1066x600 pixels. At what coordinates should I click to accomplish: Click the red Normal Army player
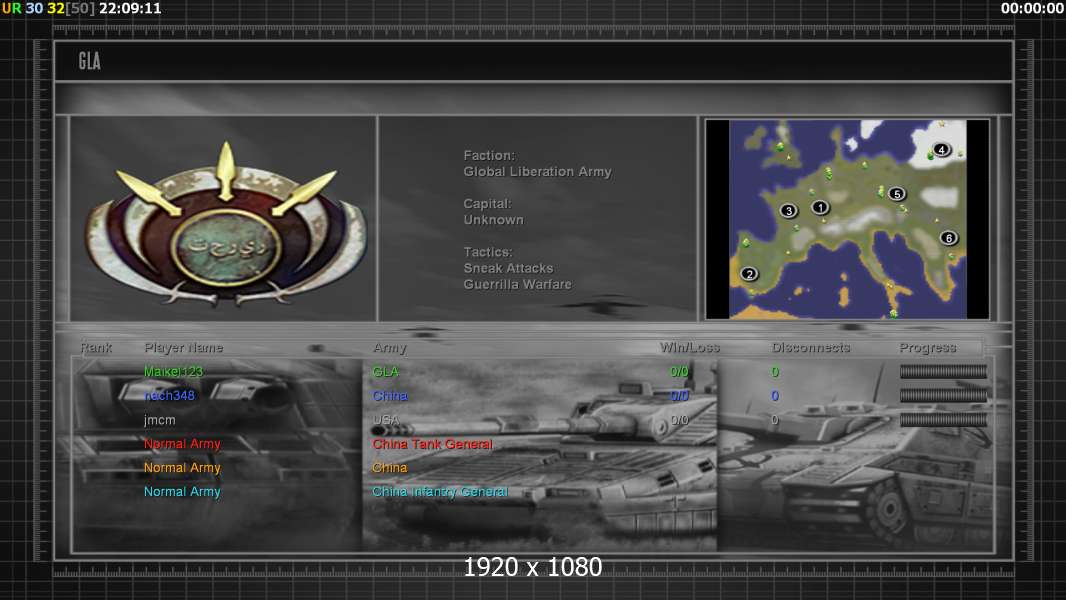pyautogui.click(x=182, y=444)
